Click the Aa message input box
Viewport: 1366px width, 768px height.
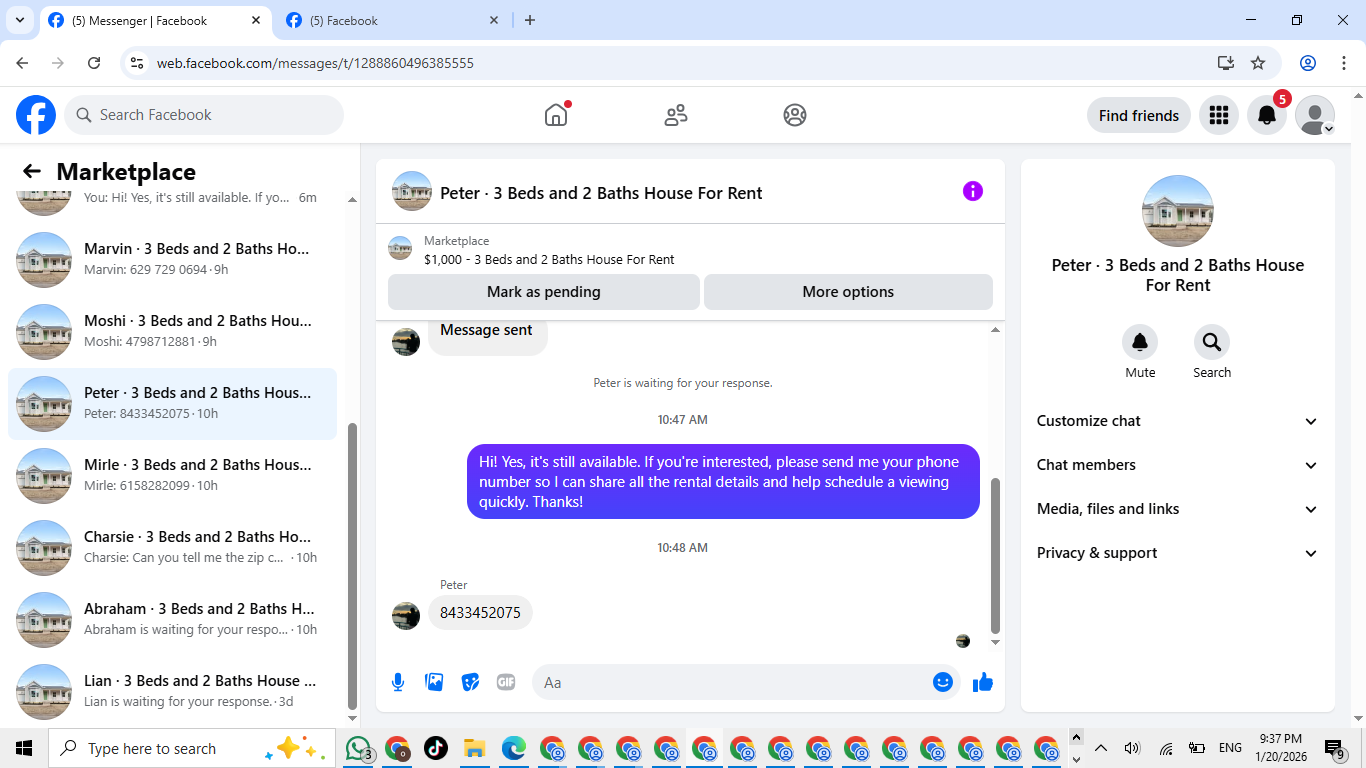734,682
